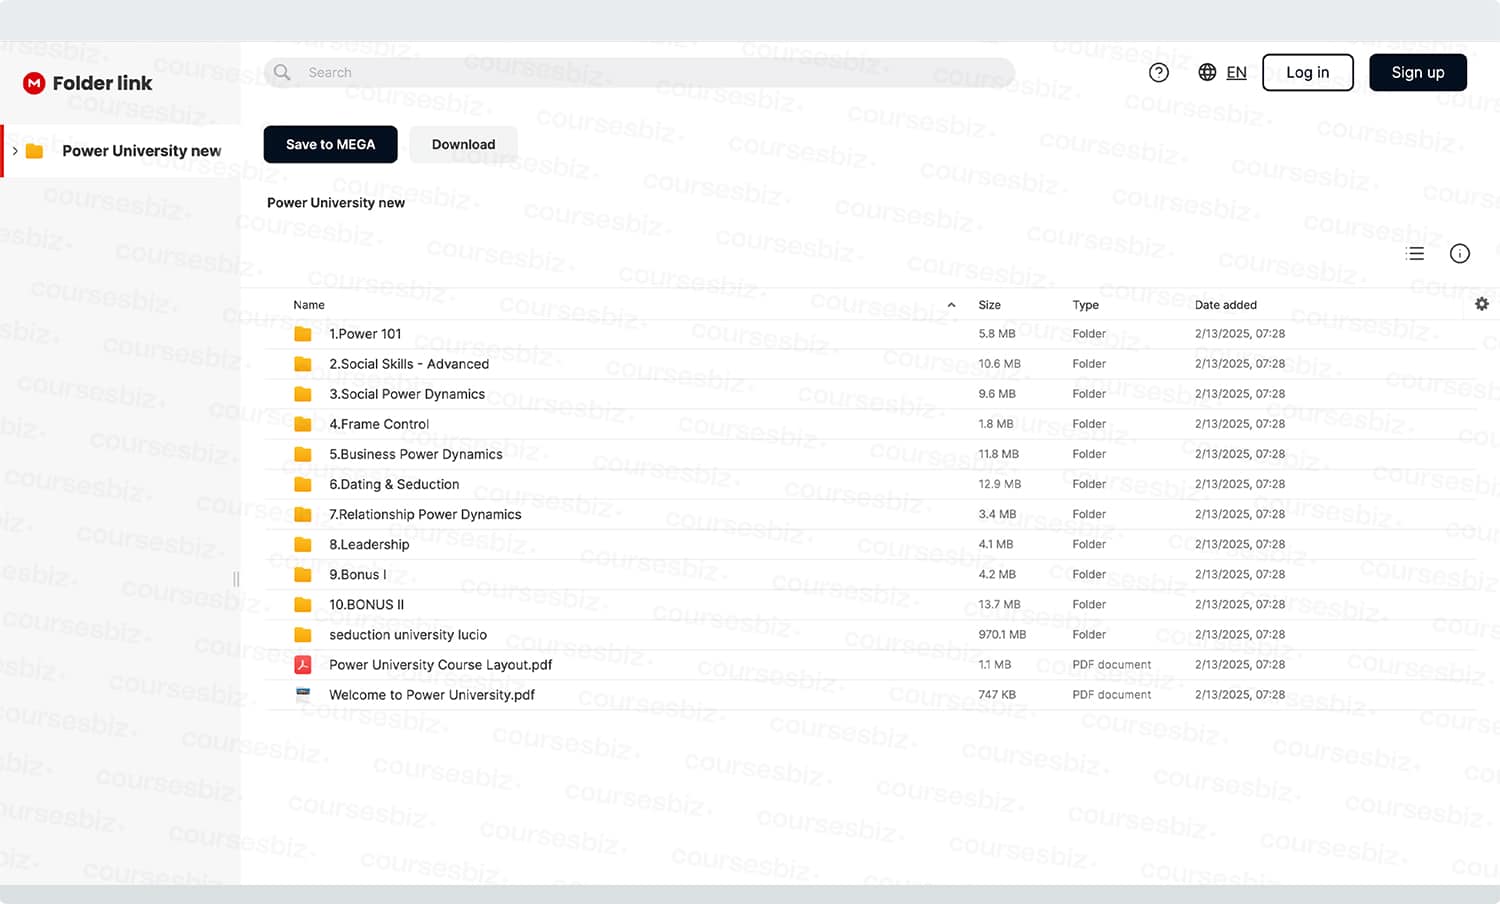The width and height of the screenshot is (1500, 904).
Task: Toggle Name column sort arrow
Action: point(951,305)
